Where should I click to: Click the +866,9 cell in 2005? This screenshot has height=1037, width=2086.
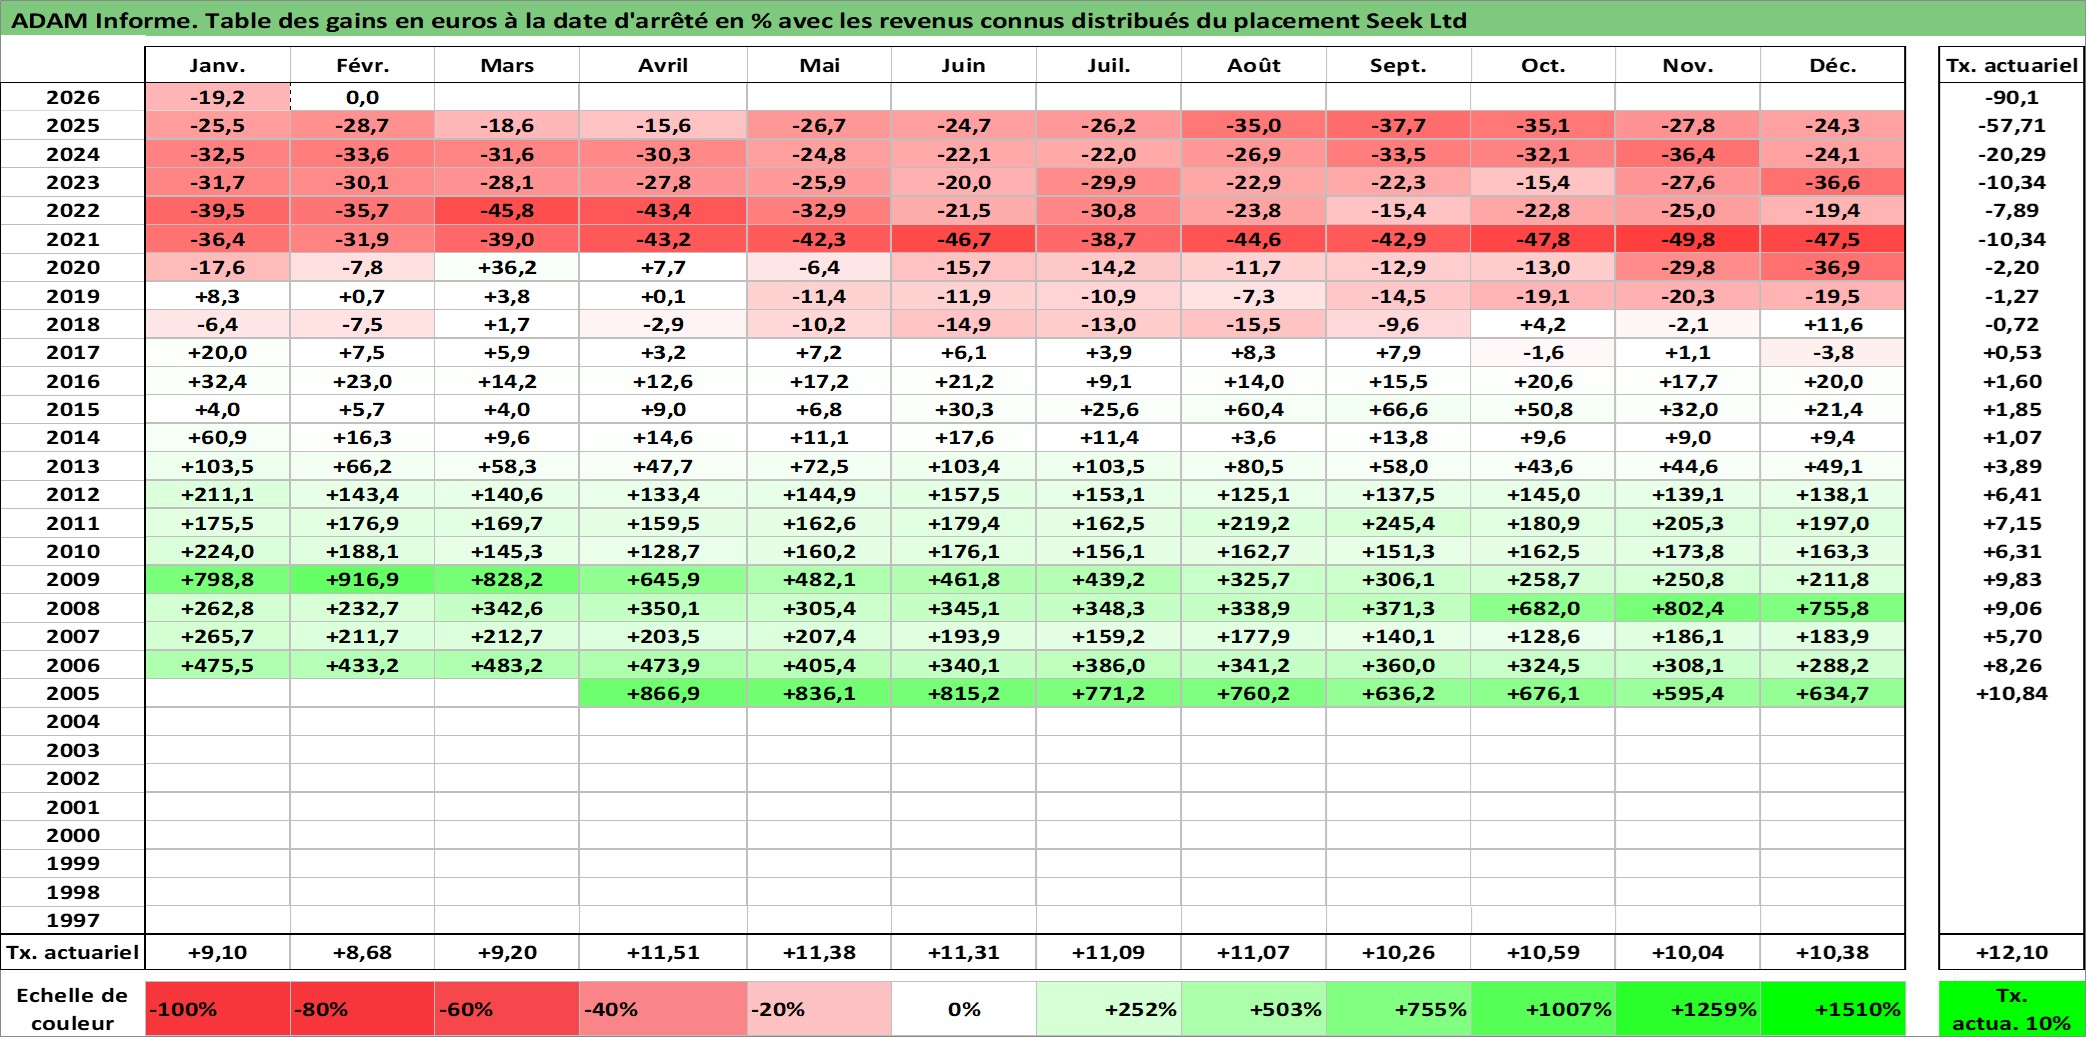point(663,693)
